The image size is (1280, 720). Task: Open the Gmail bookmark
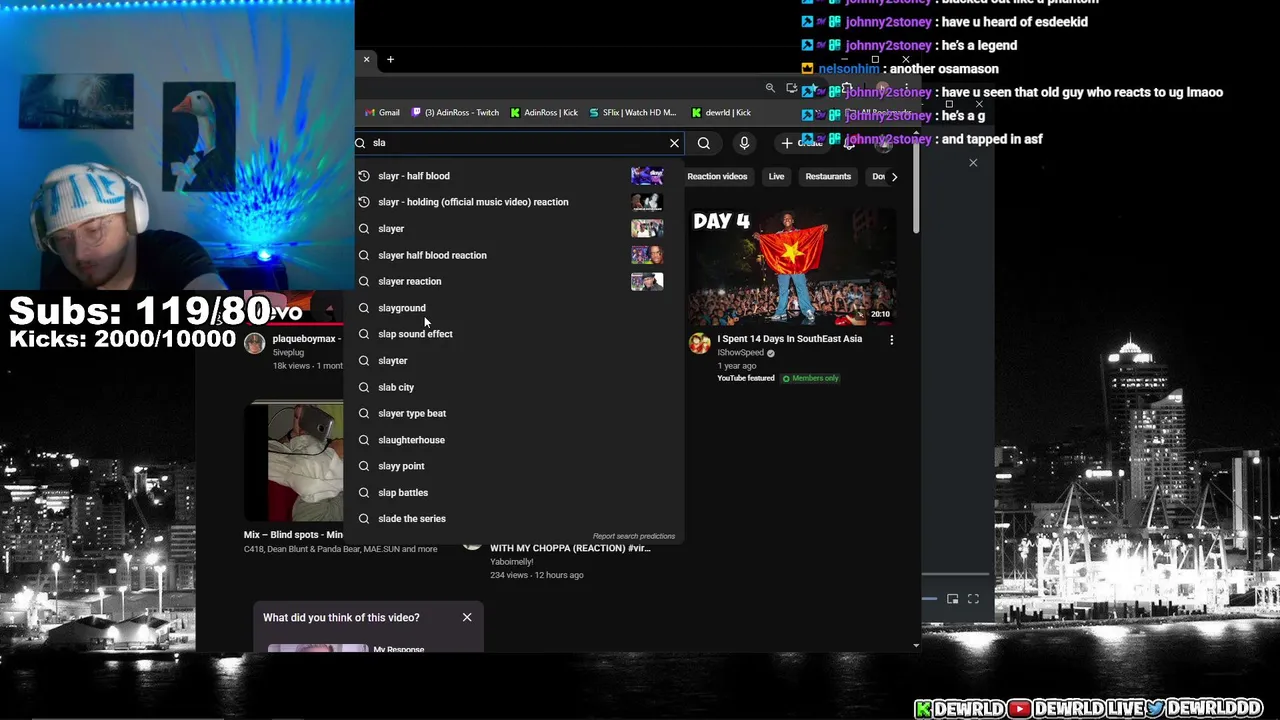382,113
